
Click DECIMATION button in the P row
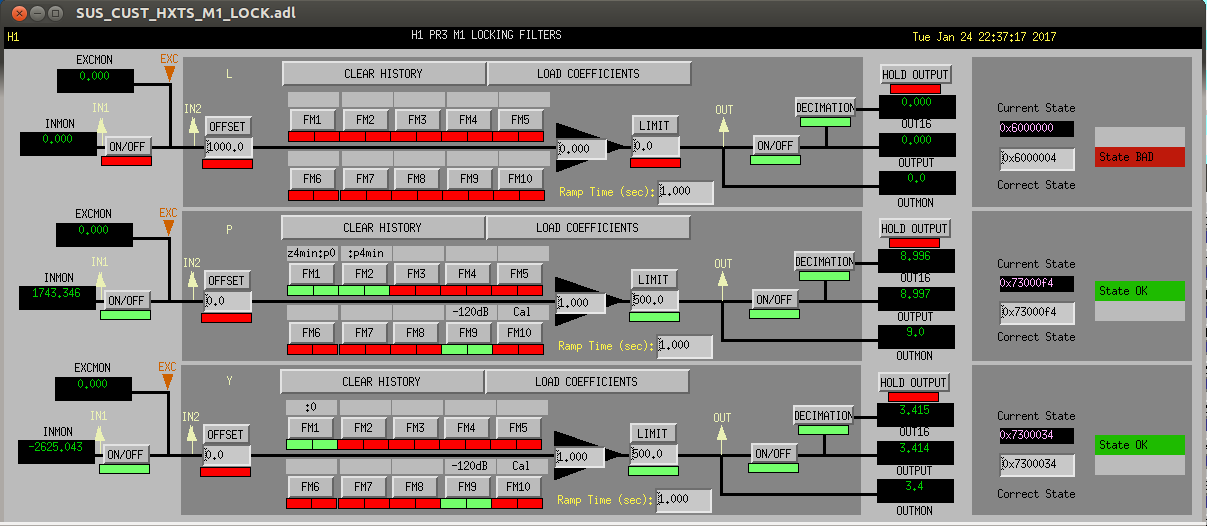coord(825,262)
